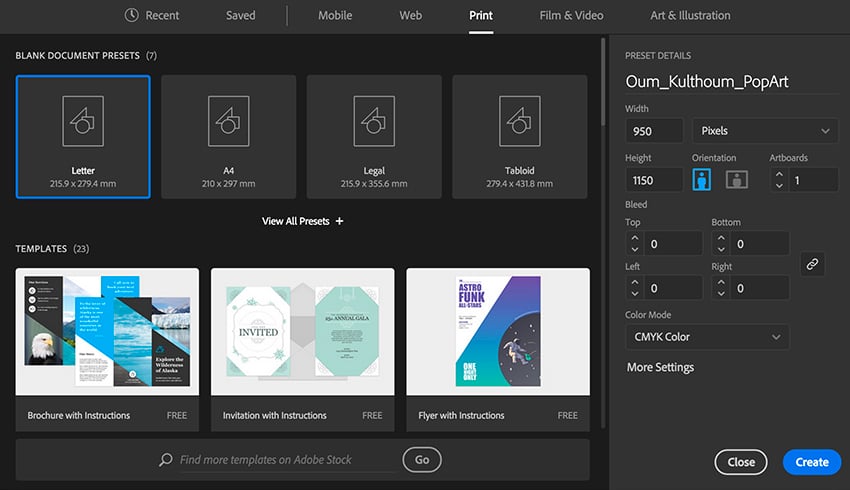Switch to the Saved tab
The image size is (850, 490).
point(241,16)
